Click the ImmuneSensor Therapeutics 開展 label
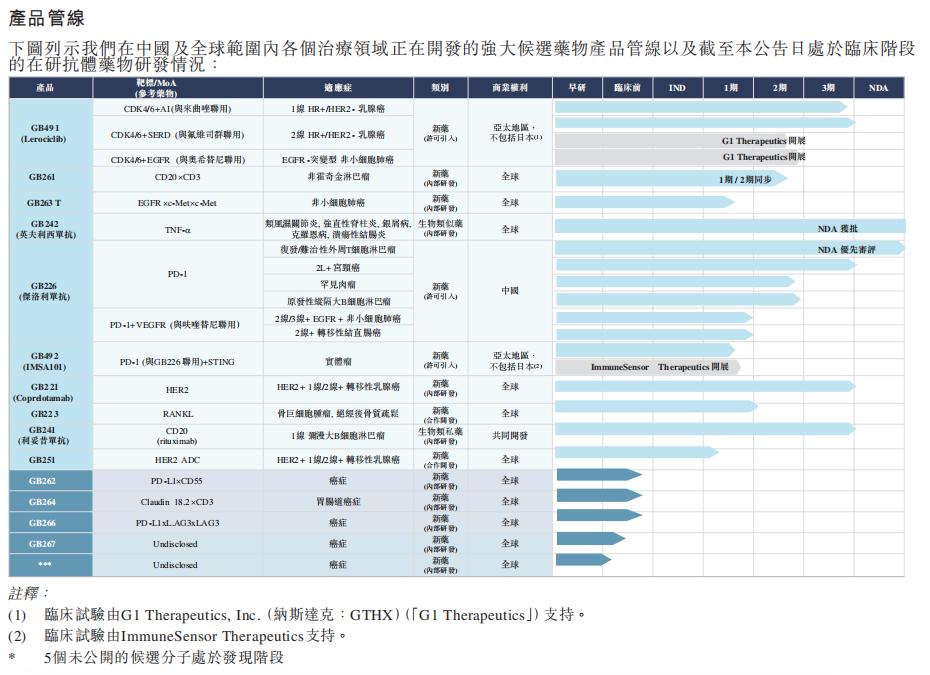The height and width of the screenshot is (675, 930). click(655, 368)
